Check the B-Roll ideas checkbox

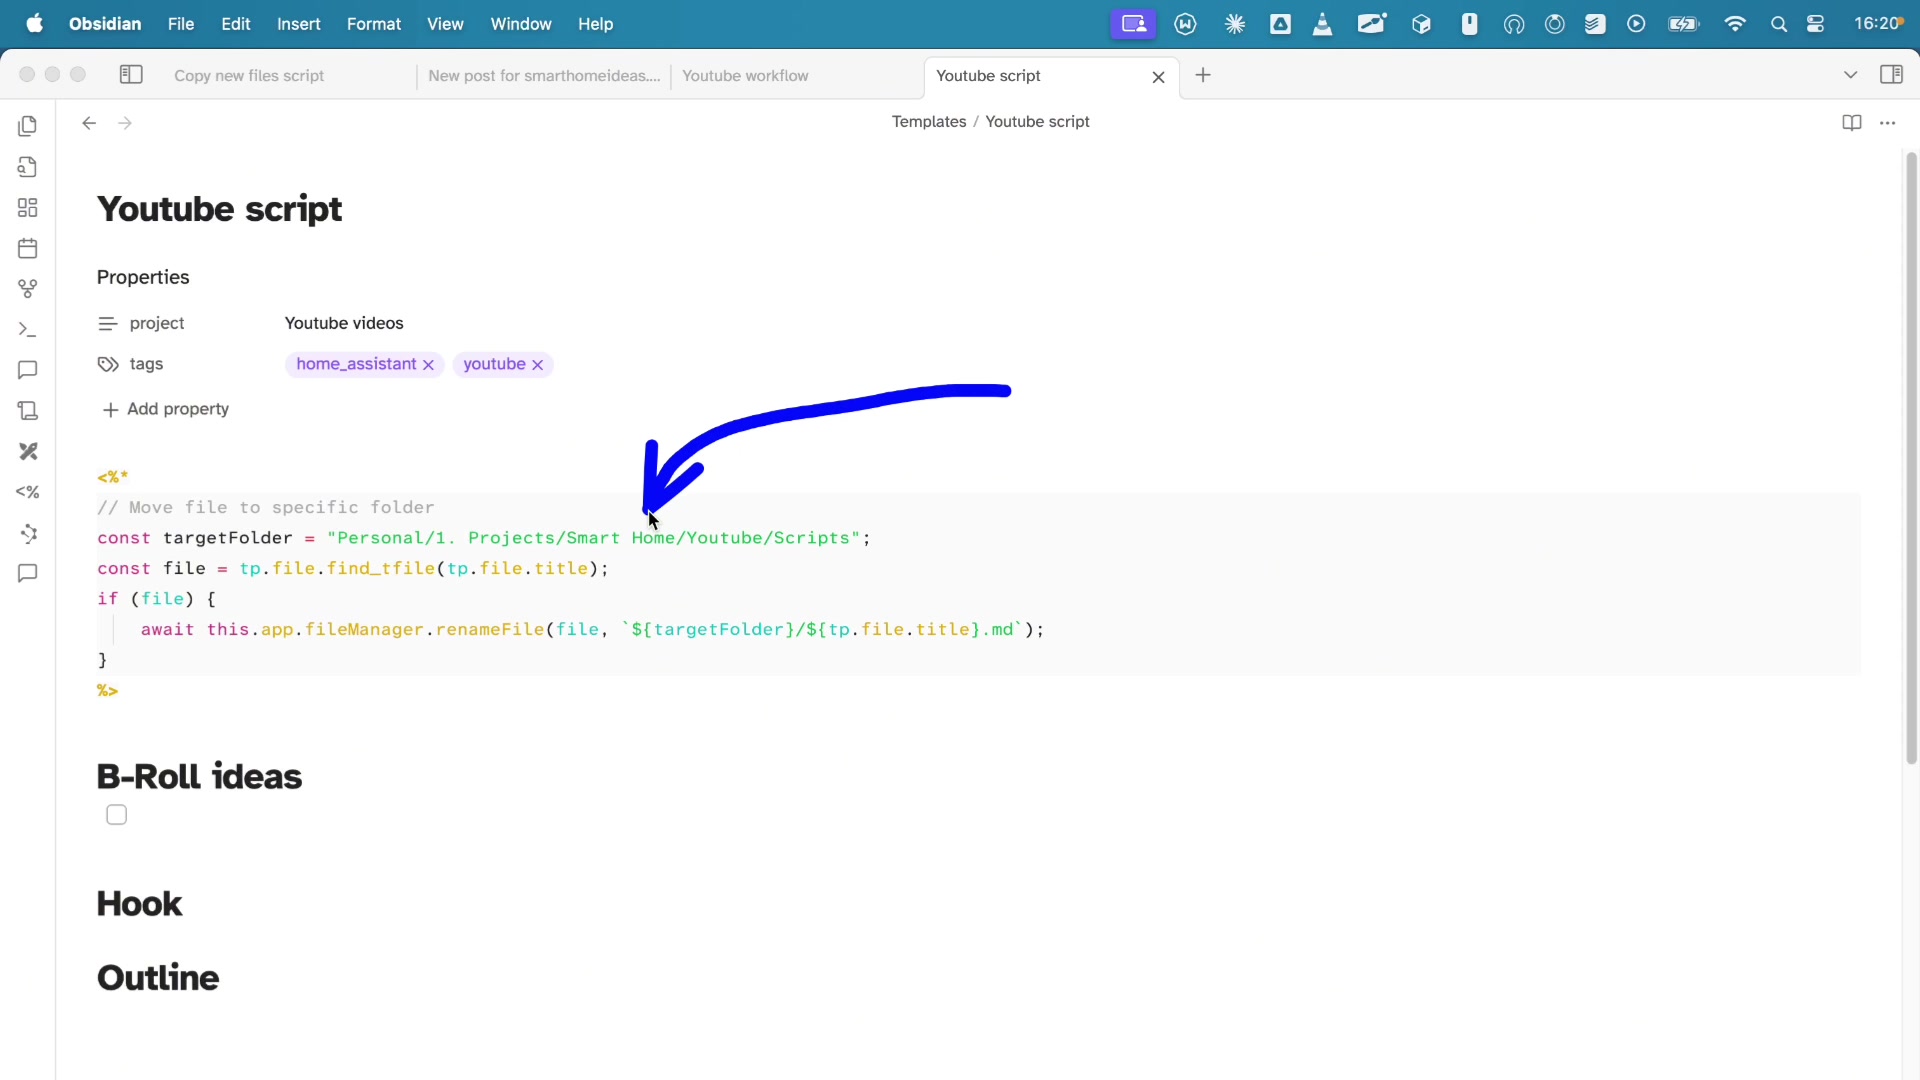pos(117,814)
